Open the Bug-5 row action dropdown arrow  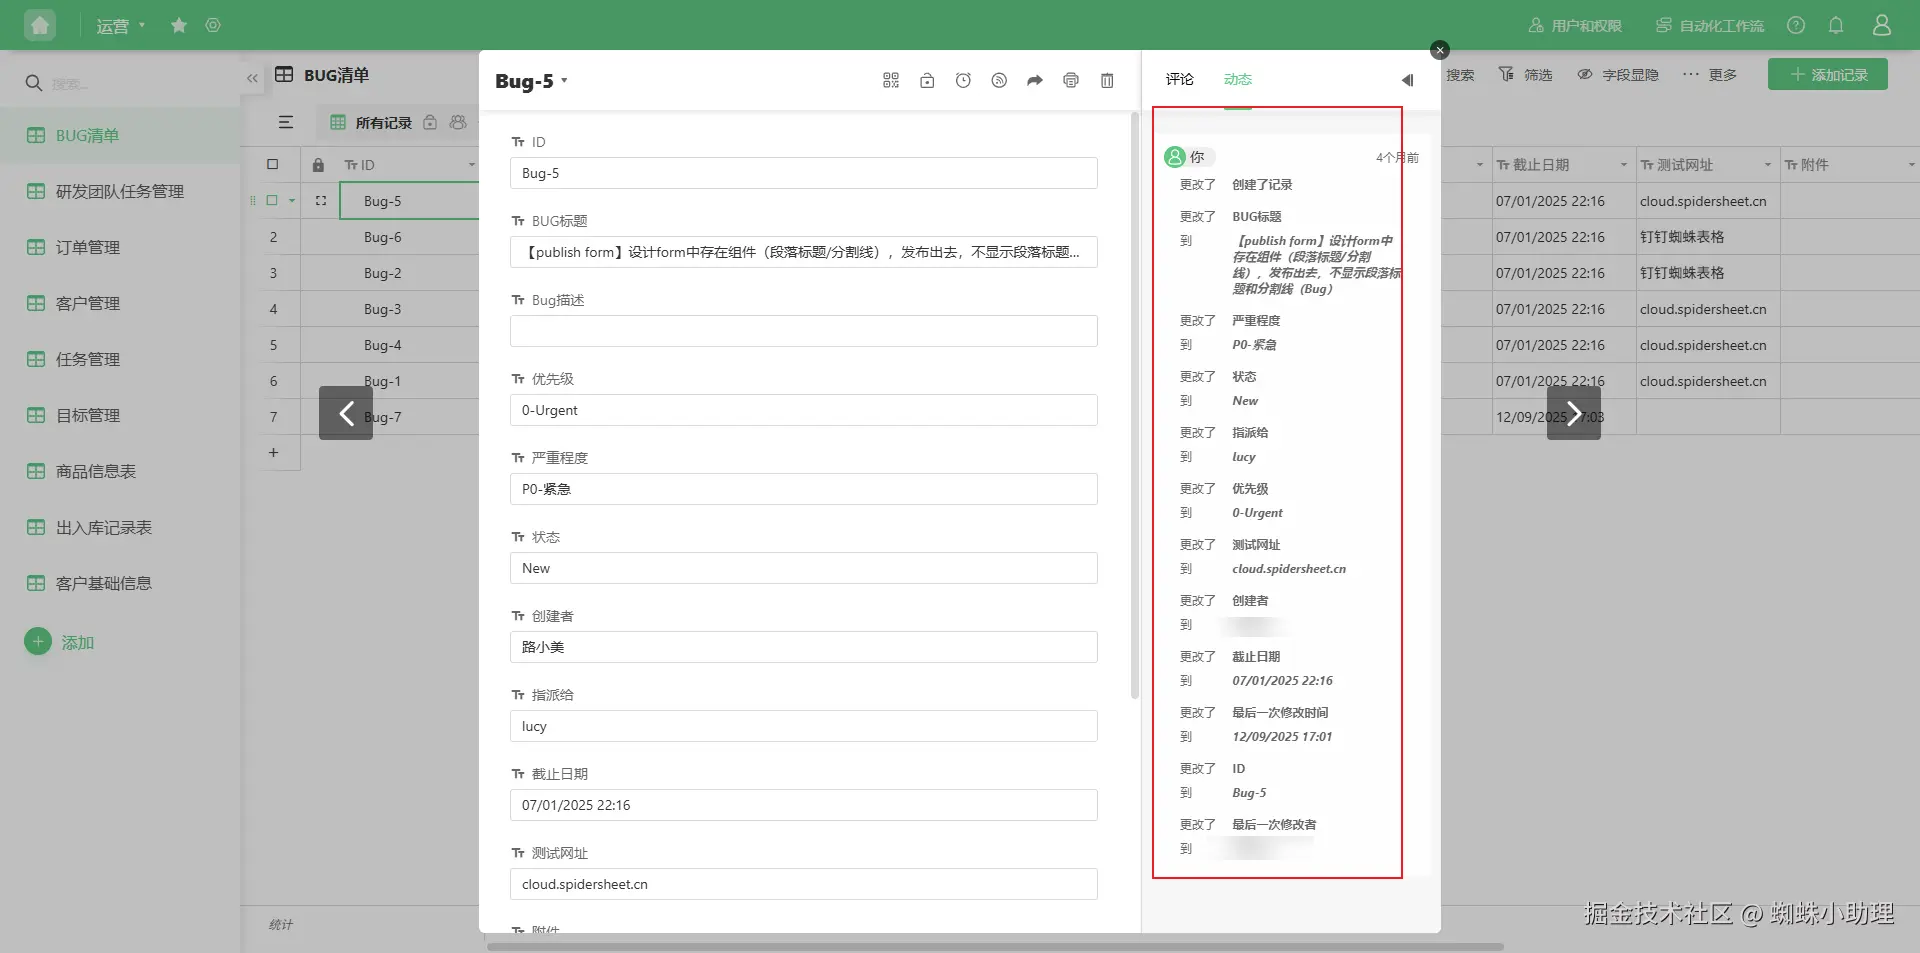click(x=292, y=201)
